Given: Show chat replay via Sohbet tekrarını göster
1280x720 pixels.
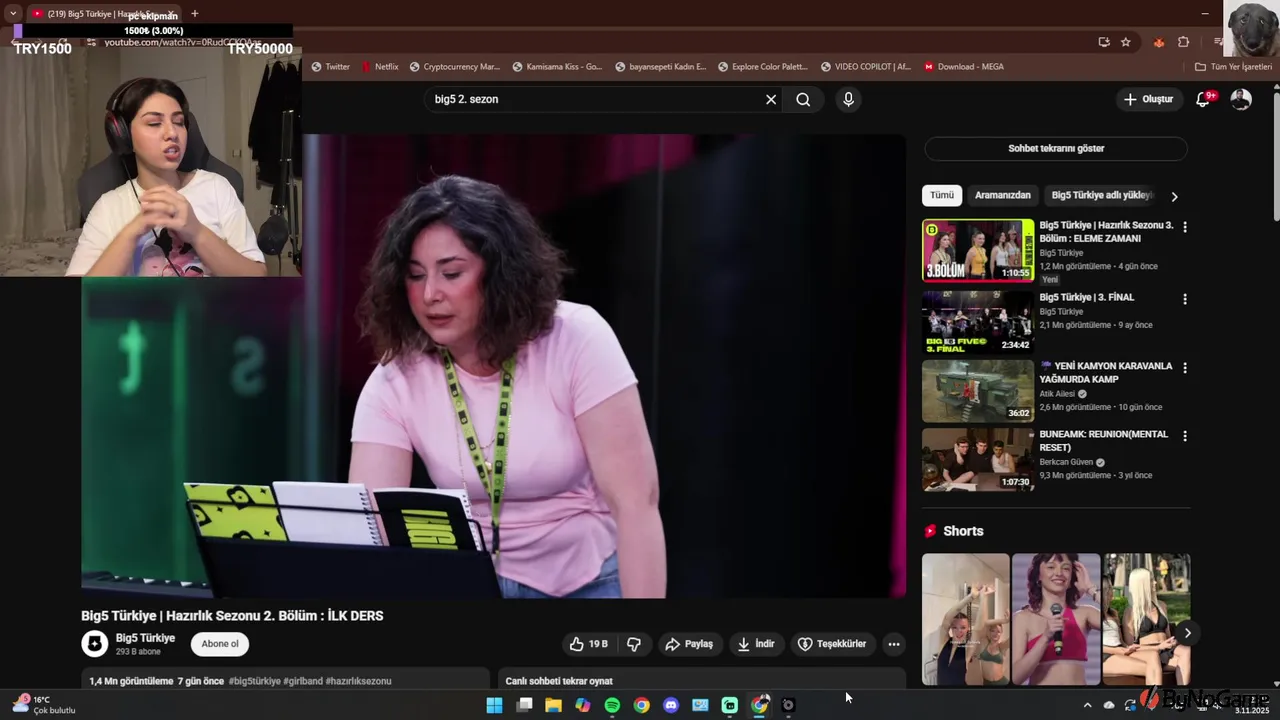Looking at the screenshot, I should click(x=1056, y=148).
